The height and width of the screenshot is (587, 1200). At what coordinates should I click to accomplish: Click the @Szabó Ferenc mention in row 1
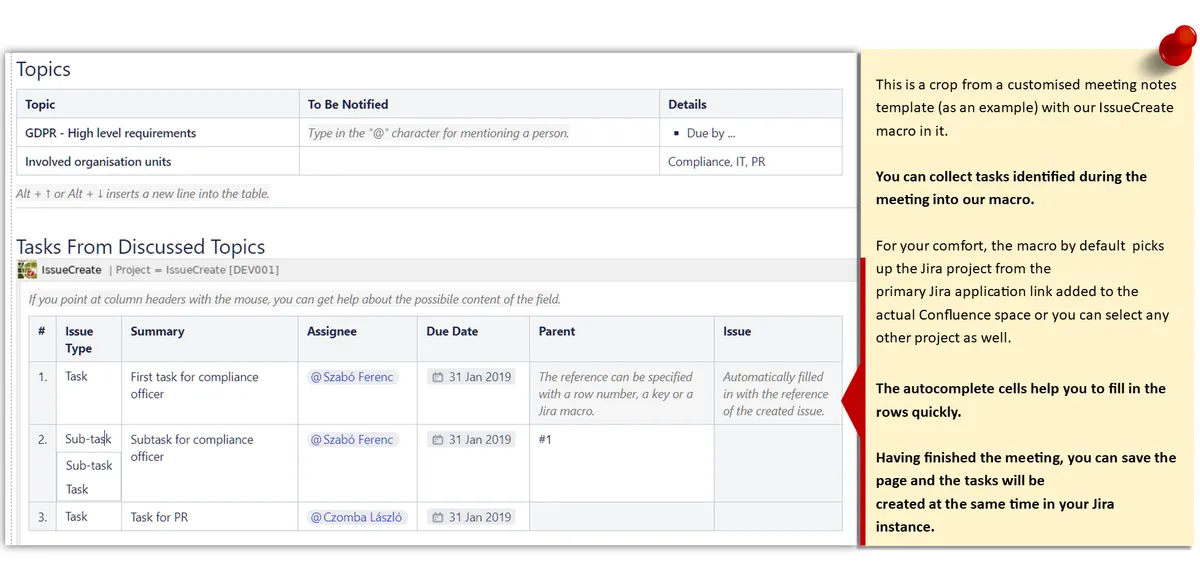pyautogui.click(x=352, y=377)
